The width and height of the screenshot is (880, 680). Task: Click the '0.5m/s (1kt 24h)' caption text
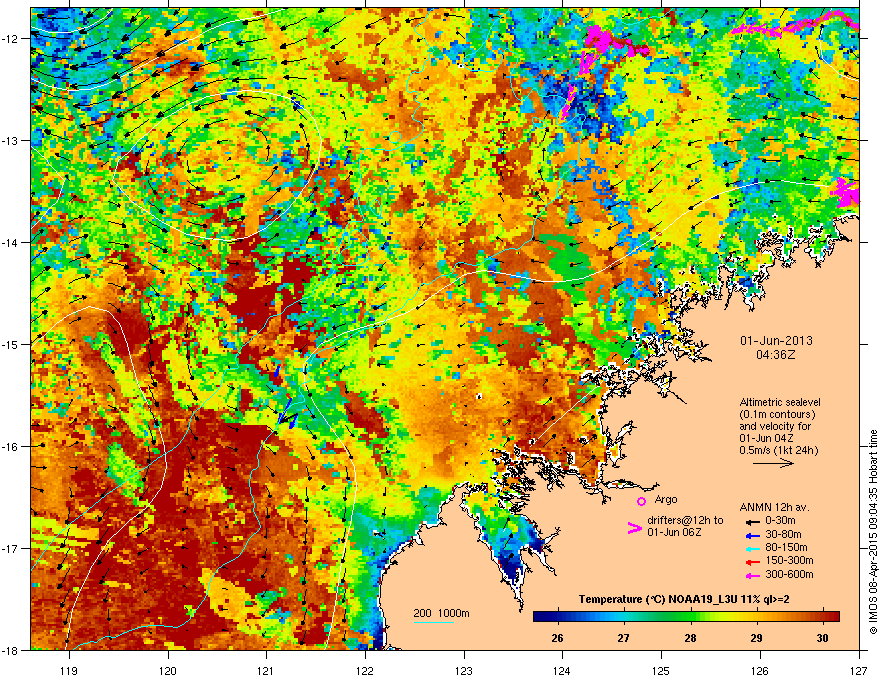[x=778, y=451]
